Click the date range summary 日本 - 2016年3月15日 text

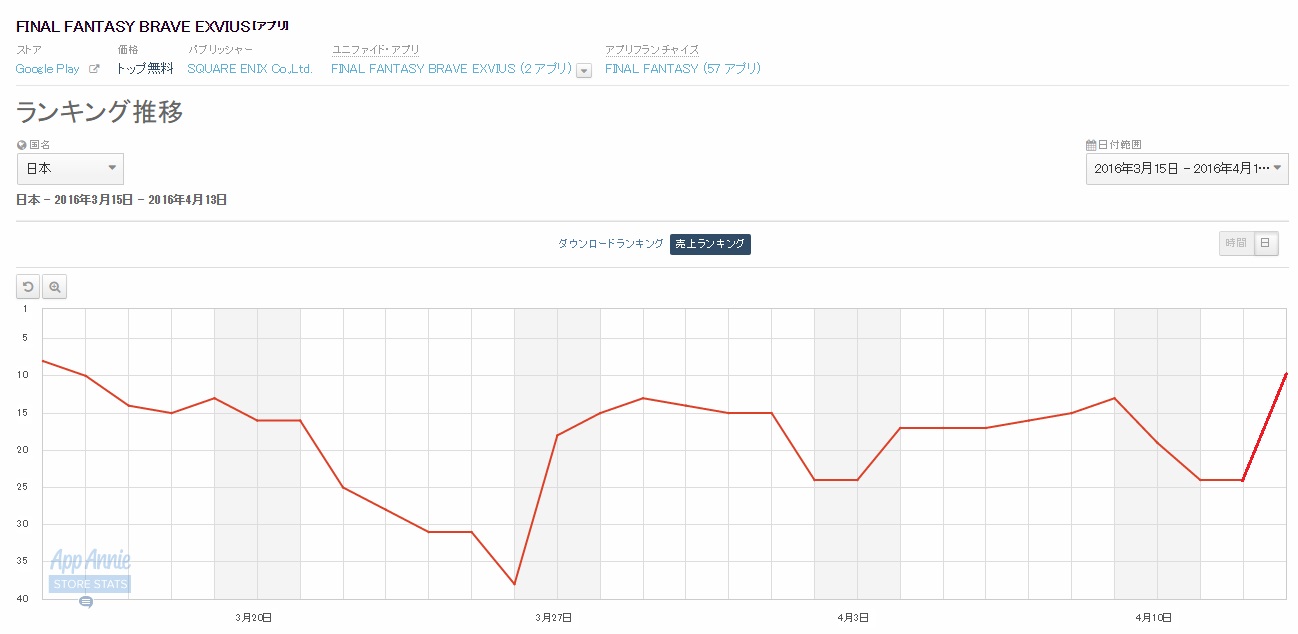click(x=122, y=200)
